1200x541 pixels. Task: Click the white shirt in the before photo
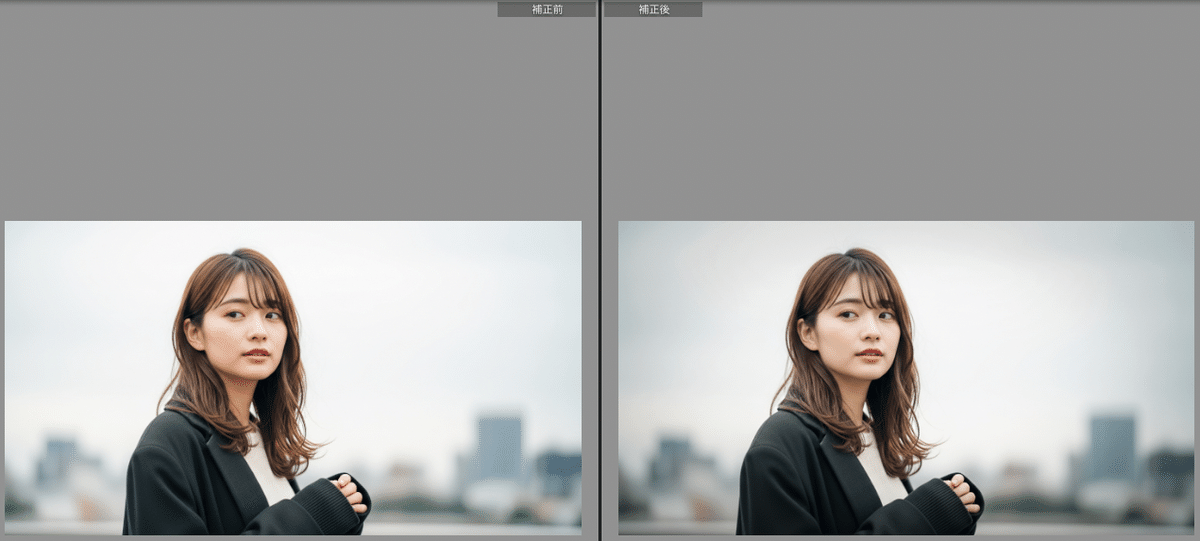click(266, 470)
